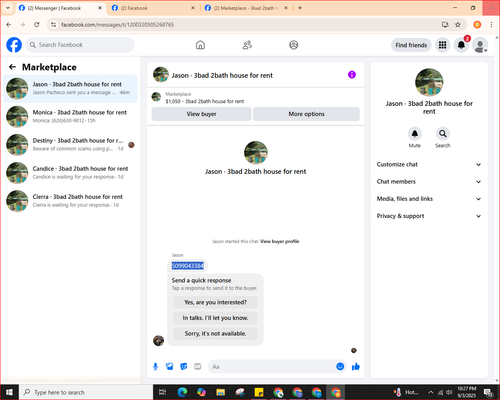Open Jason conversation in the chat list
This screenshot has width=500, height=400.
[x=70, y=89]
